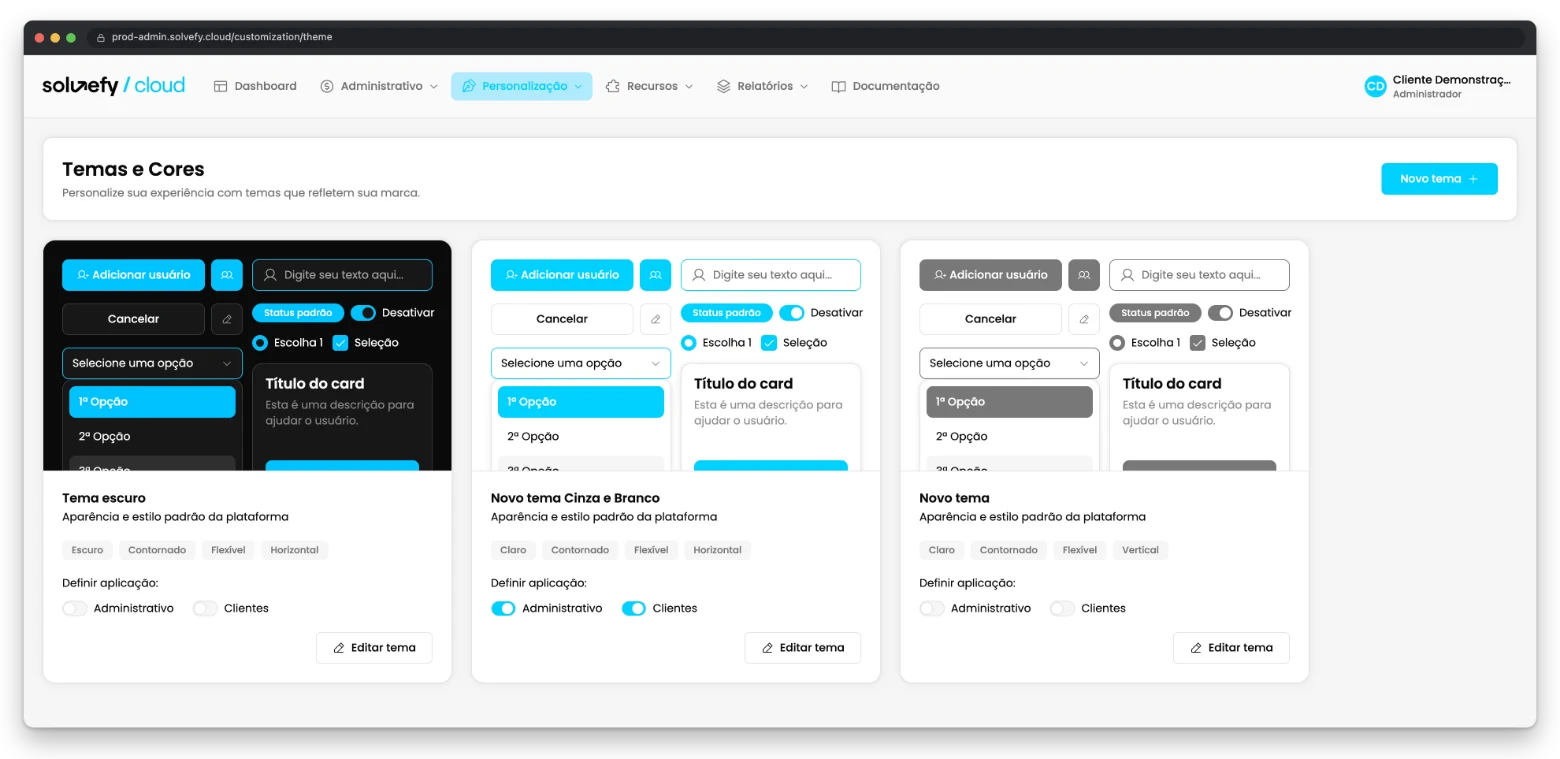Toggle the Seleção checkbox in dark theme preview
Viewport: 1560px width, 759px height.
click(x=341, y=343)
